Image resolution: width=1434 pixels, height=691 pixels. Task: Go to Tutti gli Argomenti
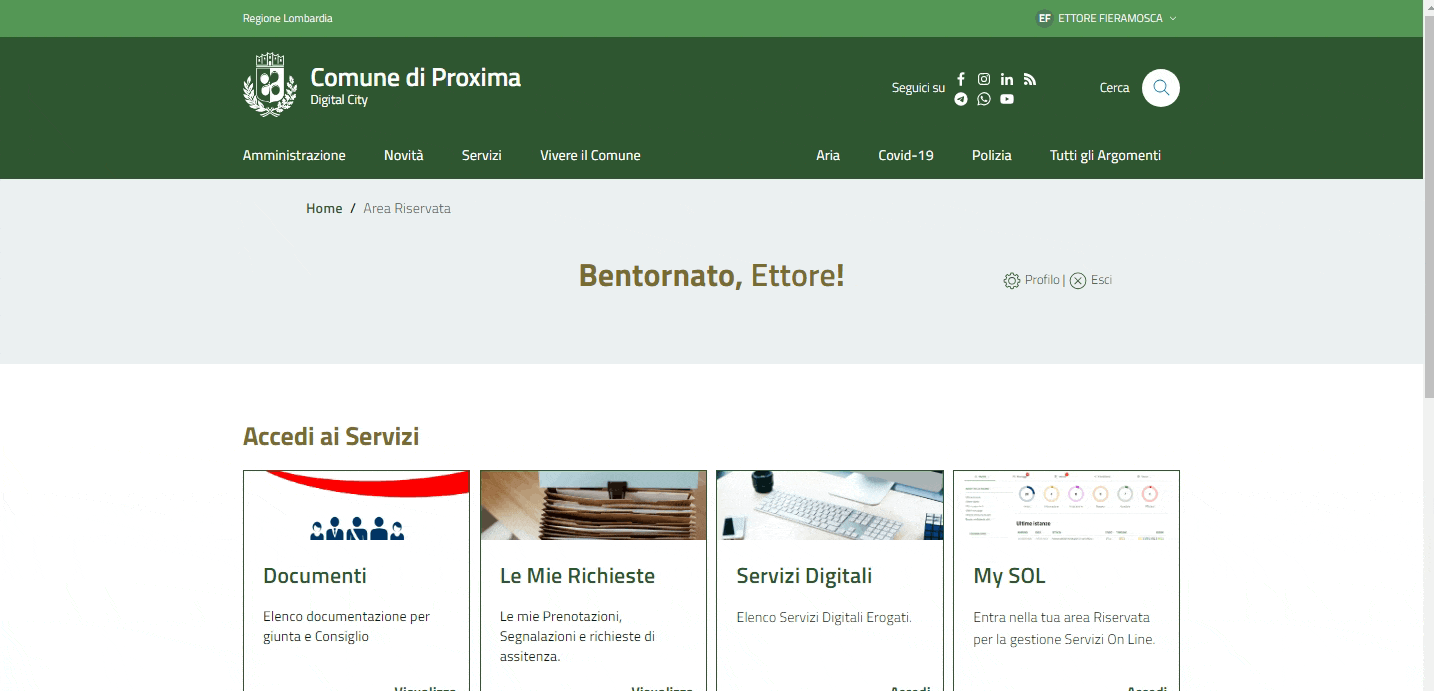[1105, 155]
